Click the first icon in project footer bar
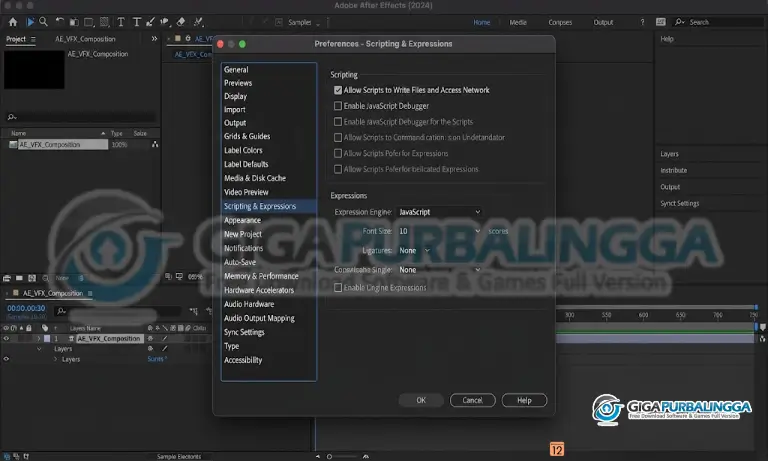 [6, 278]
